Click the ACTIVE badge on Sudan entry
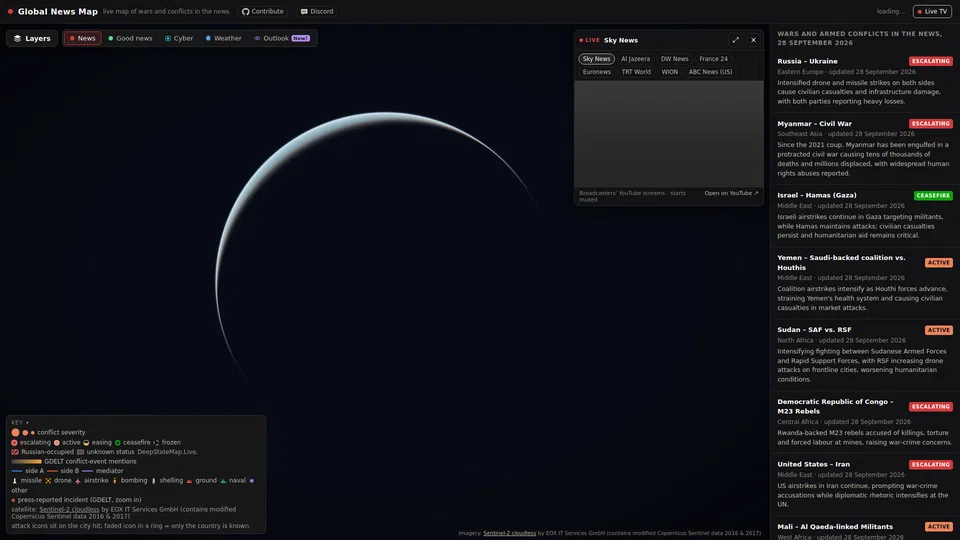 click(x=939, y=330)
